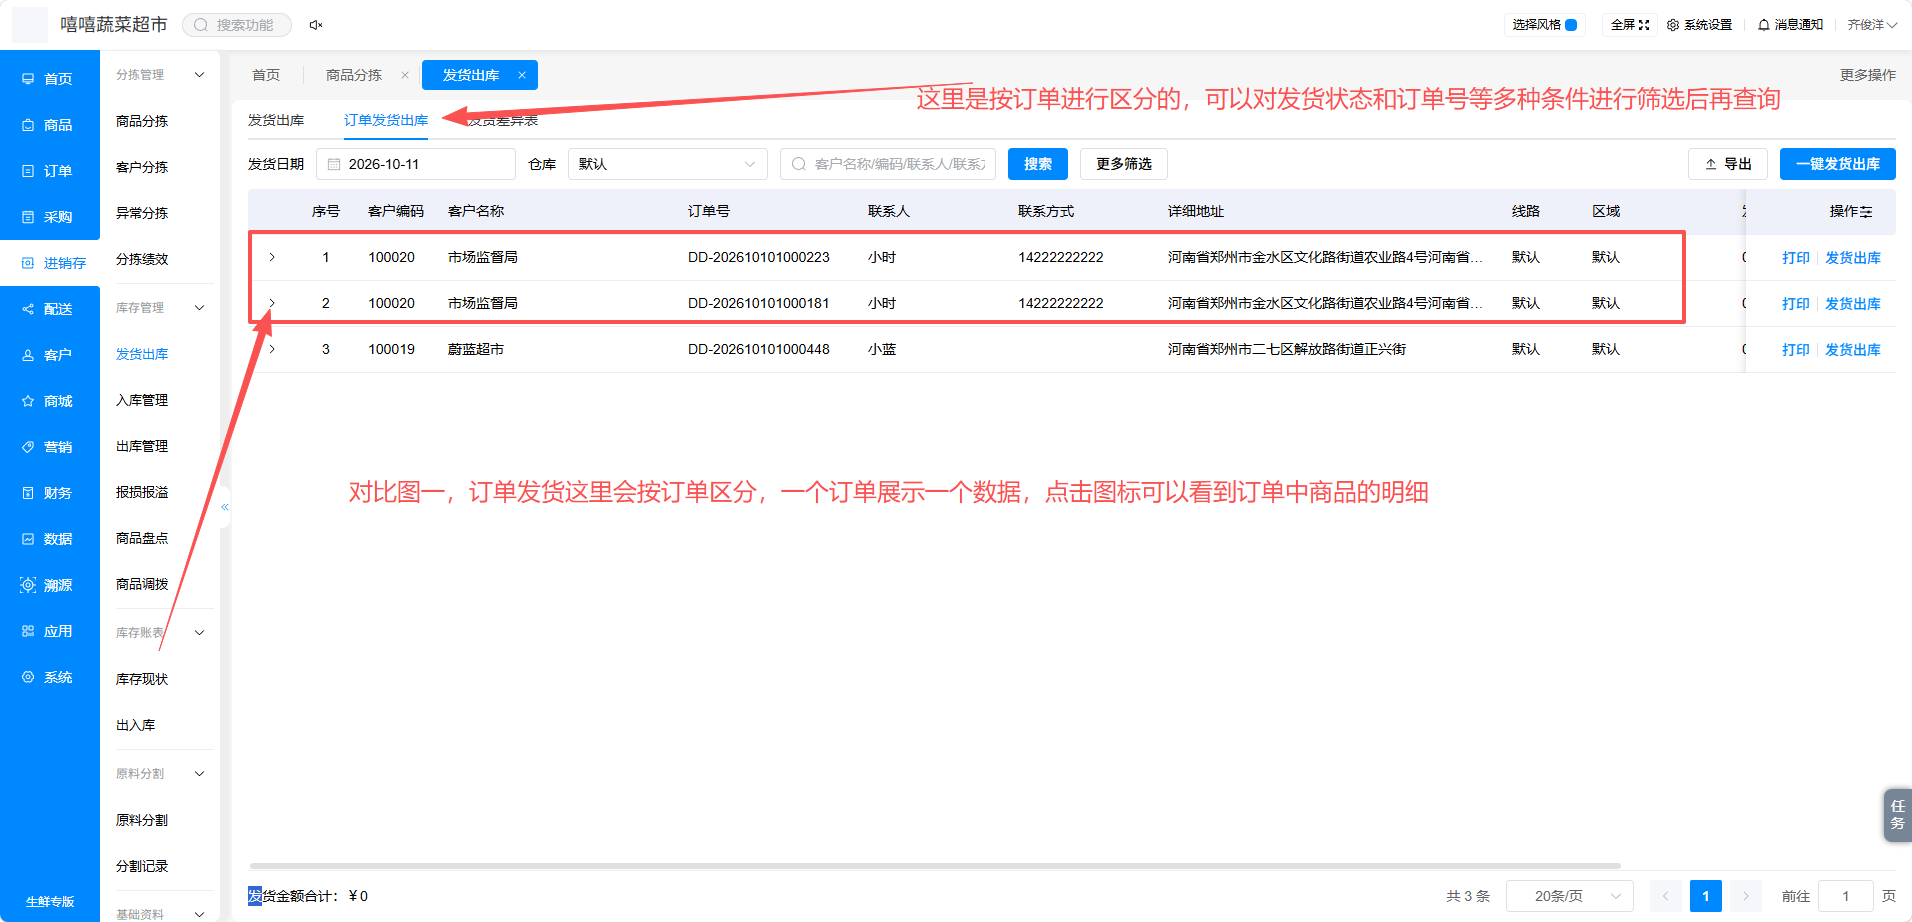Switch to the 商品分拣 page tab
1912x922 pixels.
tap(354, 75)
